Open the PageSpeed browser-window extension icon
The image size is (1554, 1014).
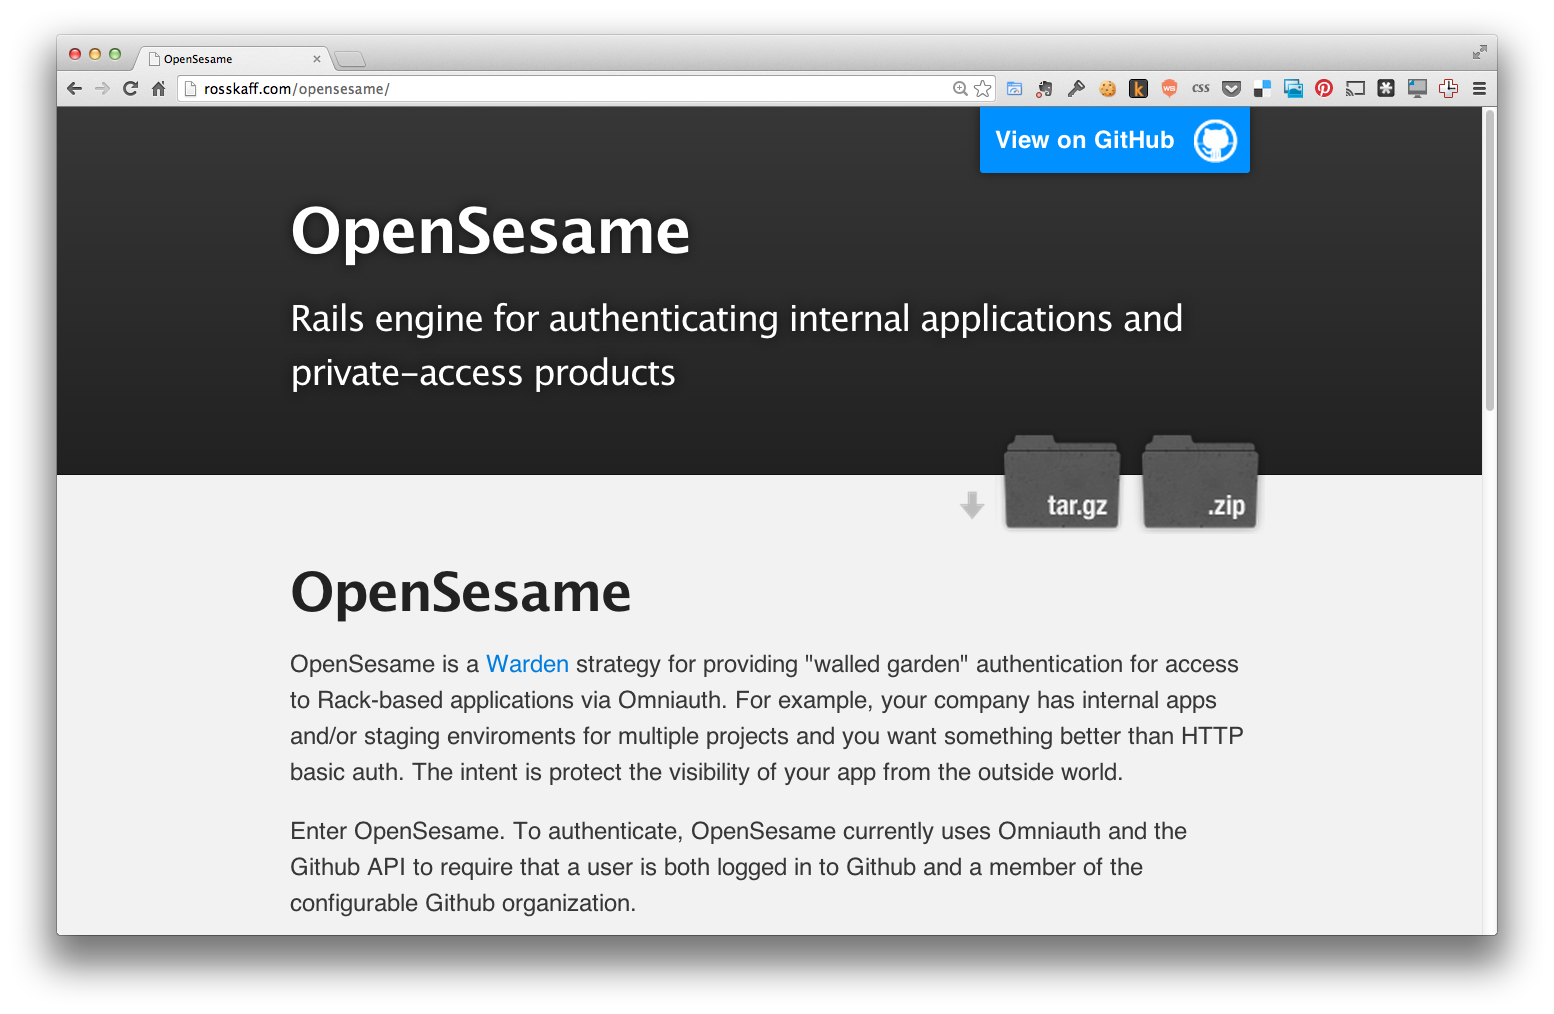[1014, 89]
